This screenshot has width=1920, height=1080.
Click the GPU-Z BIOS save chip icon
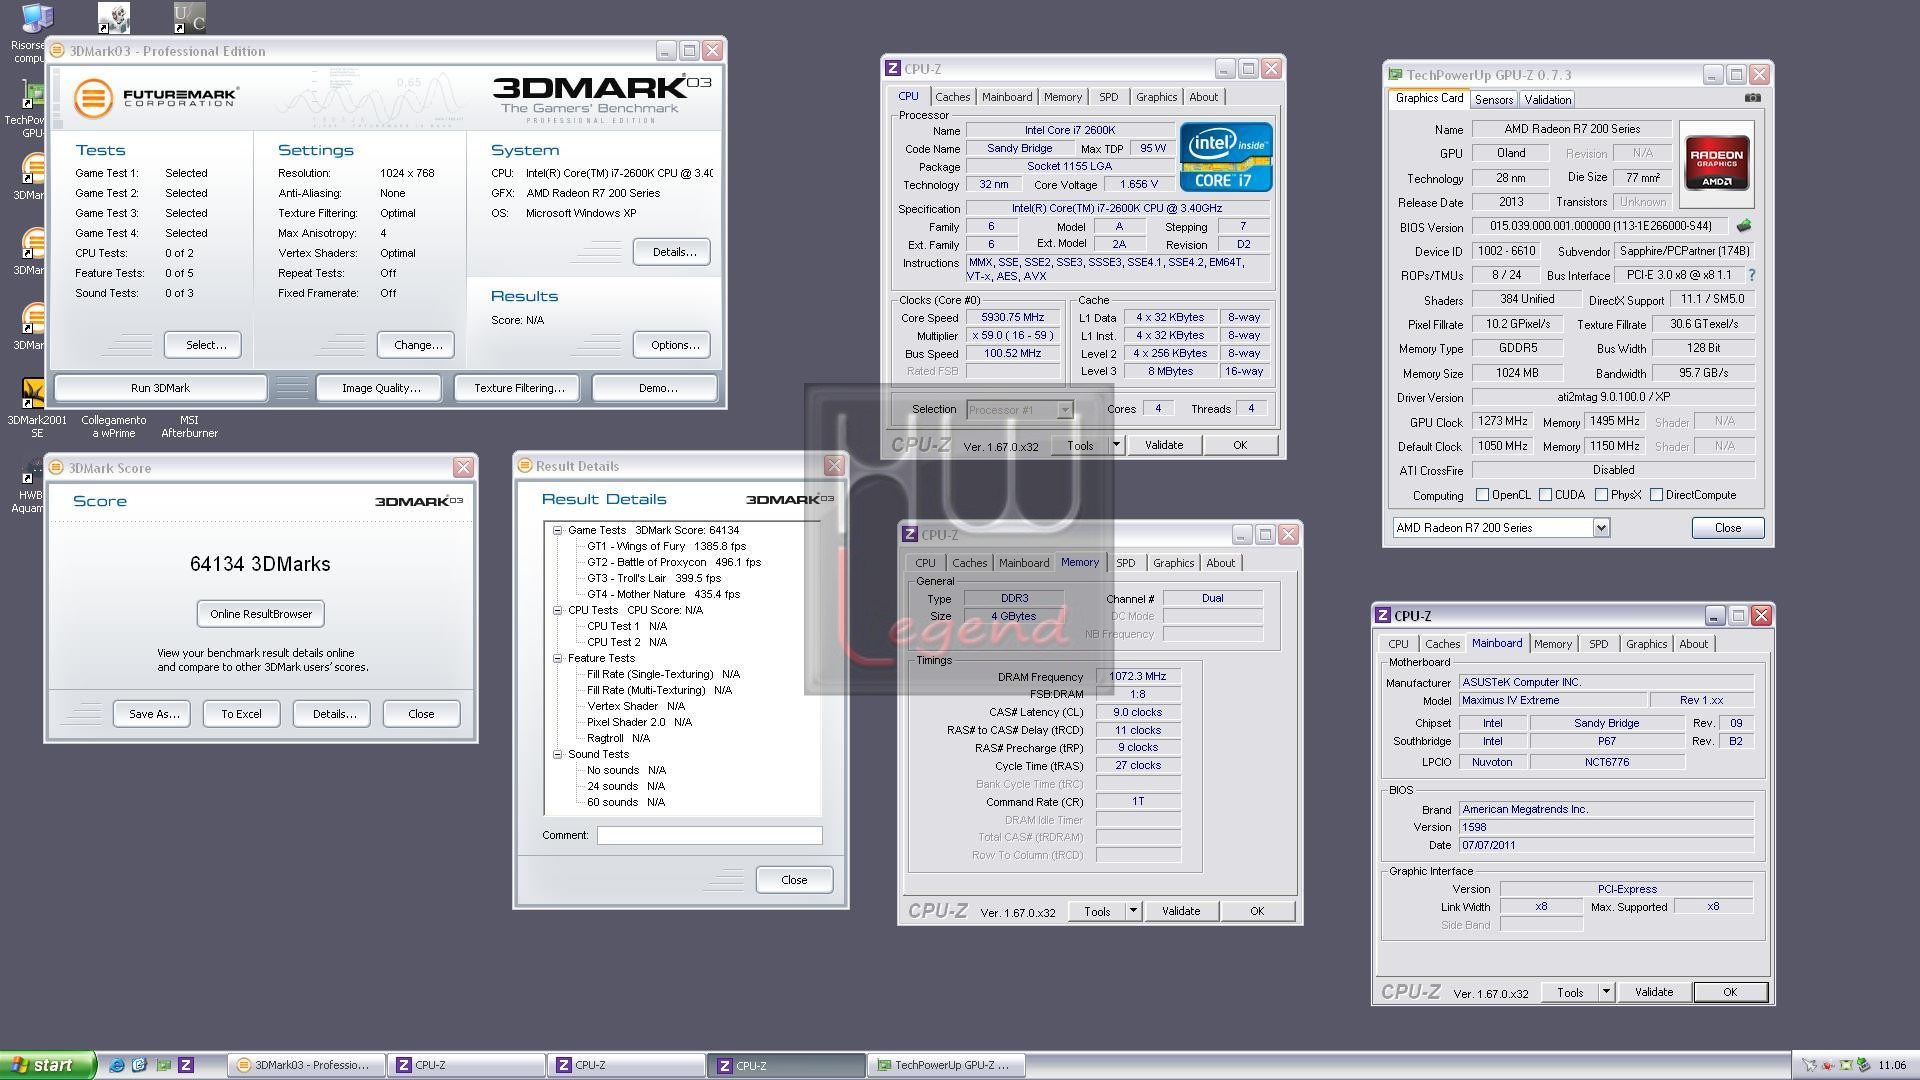pos(1745,226)
